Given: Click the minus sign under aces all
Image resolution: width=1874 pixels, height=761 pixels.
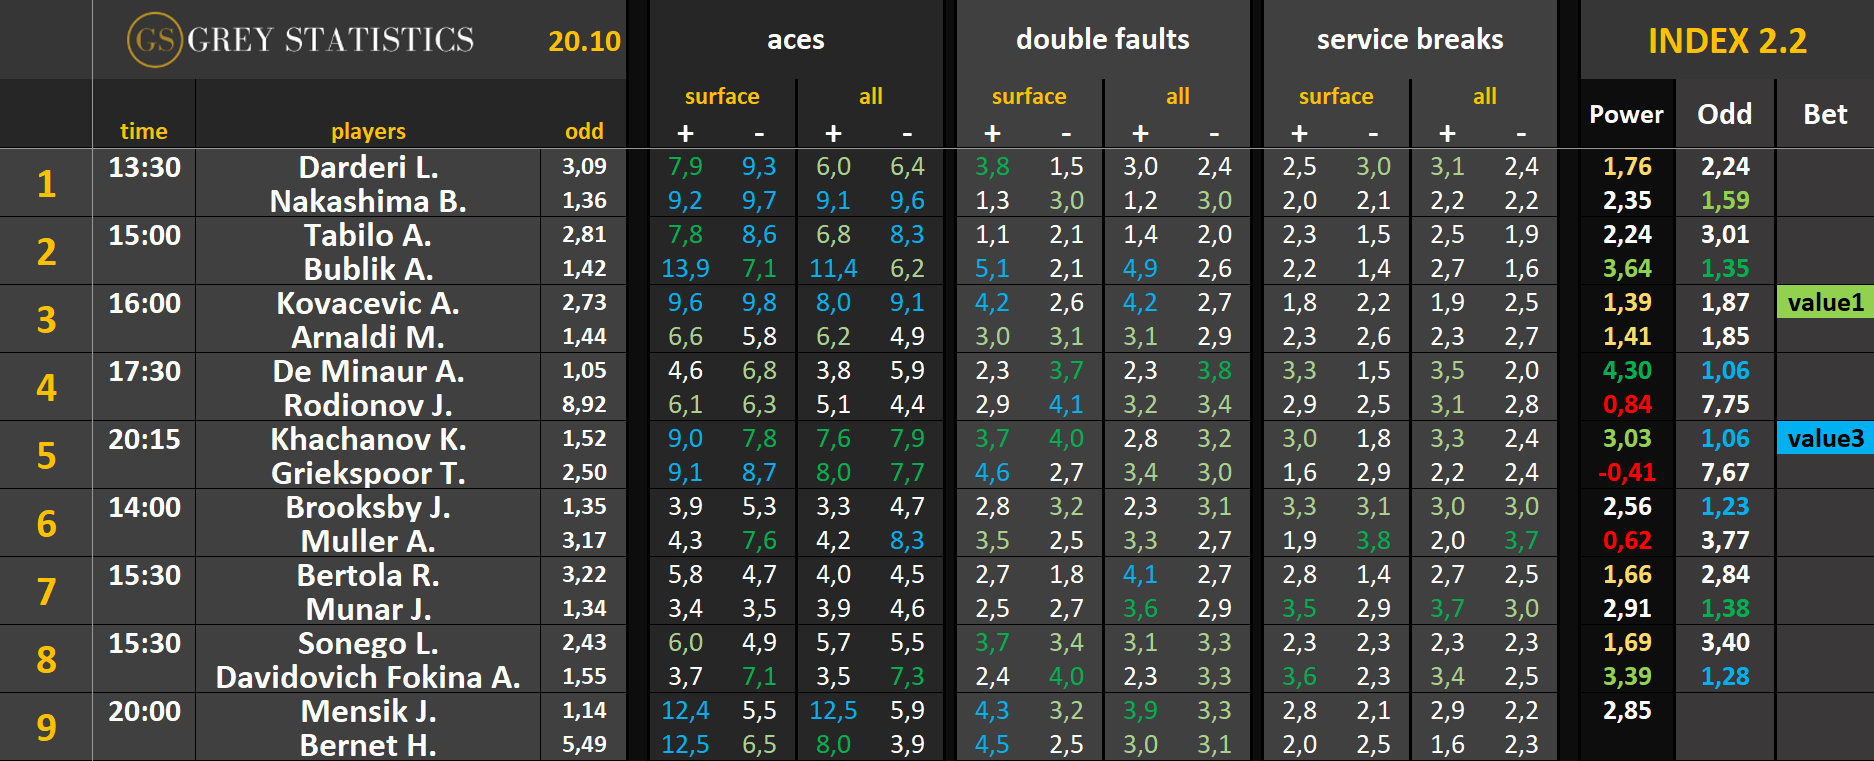Looking at the screenshot, I should [907, 133].
